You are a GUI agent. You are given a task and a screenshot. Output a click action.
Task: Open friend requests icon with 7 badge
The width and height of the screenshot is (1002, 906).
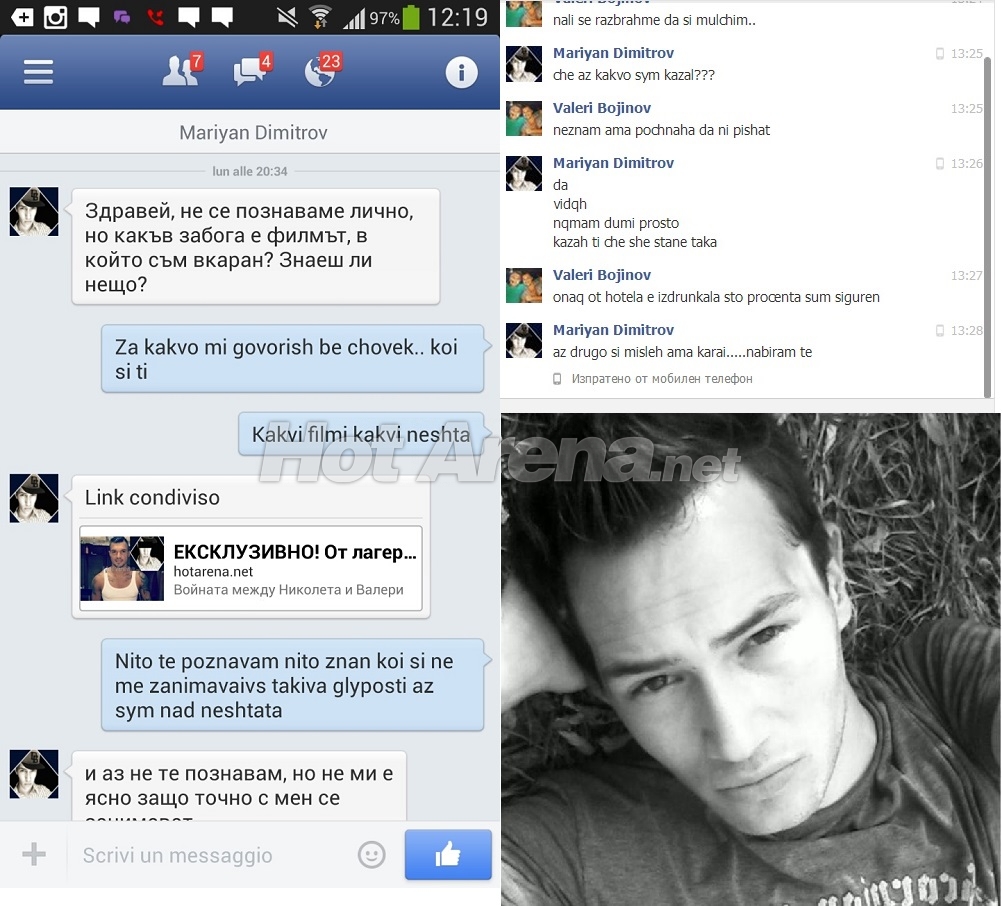[182, 70]
